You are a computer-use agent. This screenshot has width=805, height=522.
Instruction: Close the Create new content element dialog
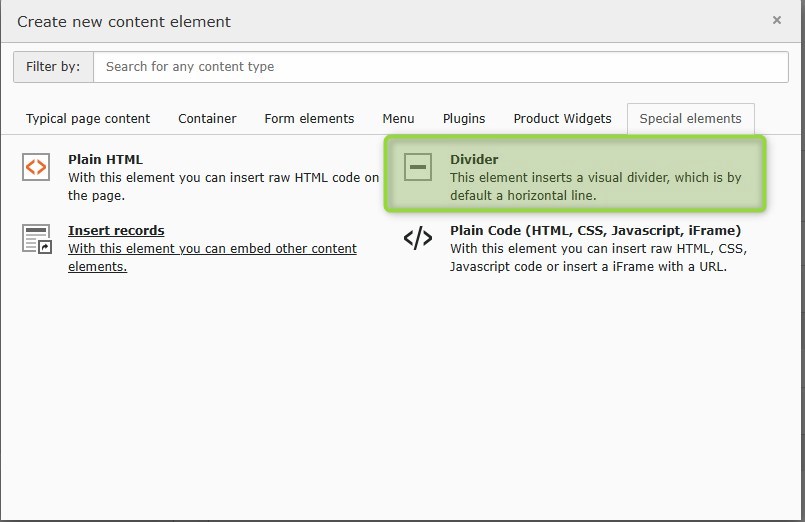tap(777, 20)
